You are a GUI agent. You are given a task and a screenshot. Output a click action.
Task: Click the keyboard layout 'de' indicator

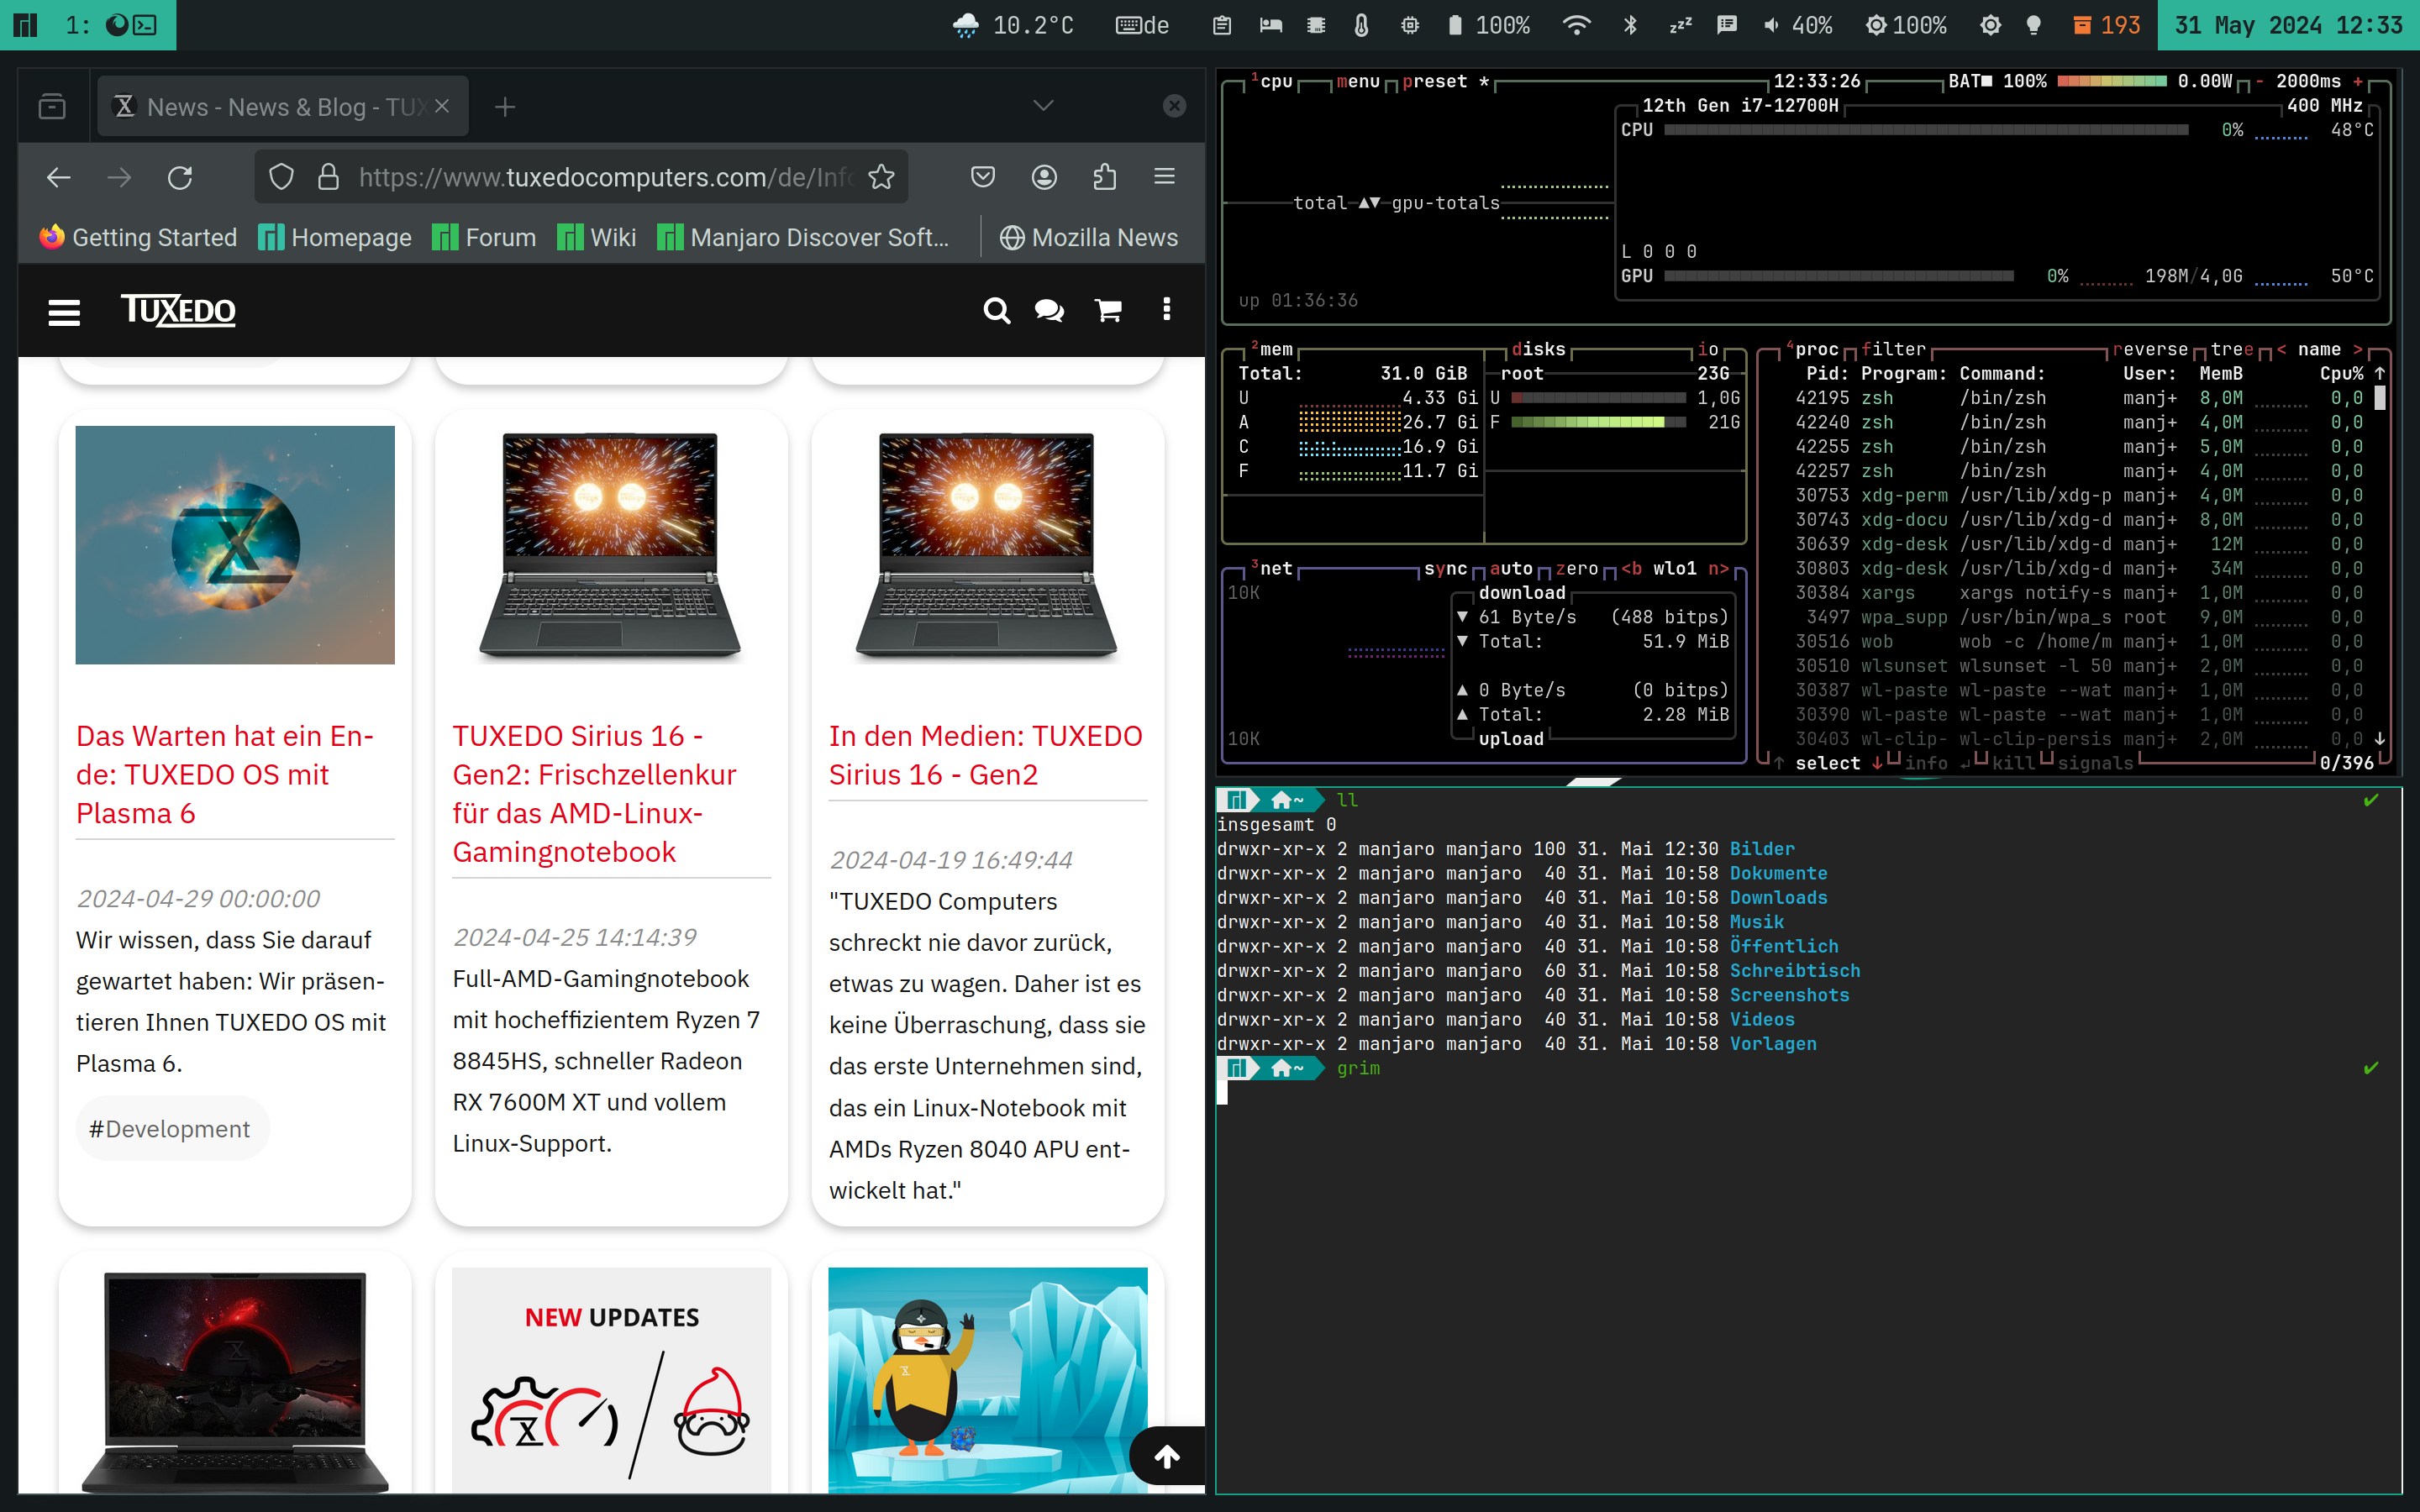pos(1142,25)
